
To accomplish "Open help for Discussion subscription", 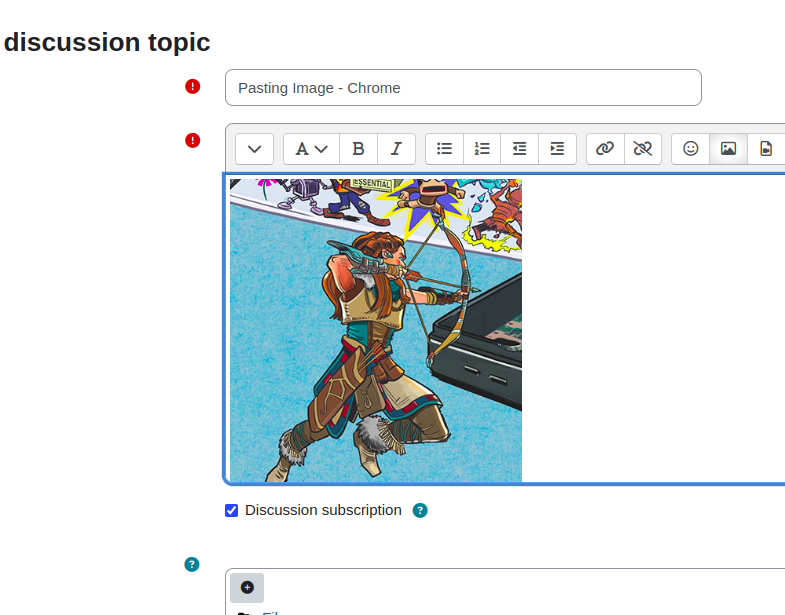I will (420, 510).
